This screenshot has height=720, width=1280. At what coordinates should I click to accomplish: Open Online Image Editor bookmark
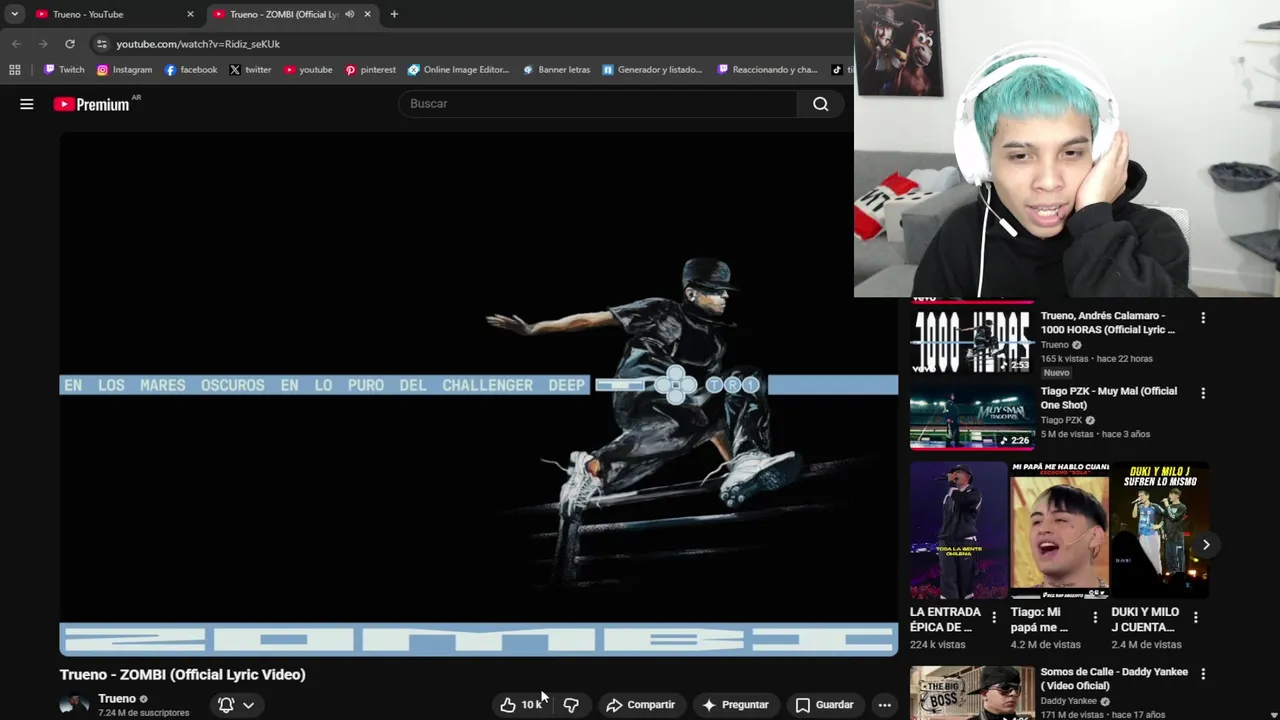458,70
